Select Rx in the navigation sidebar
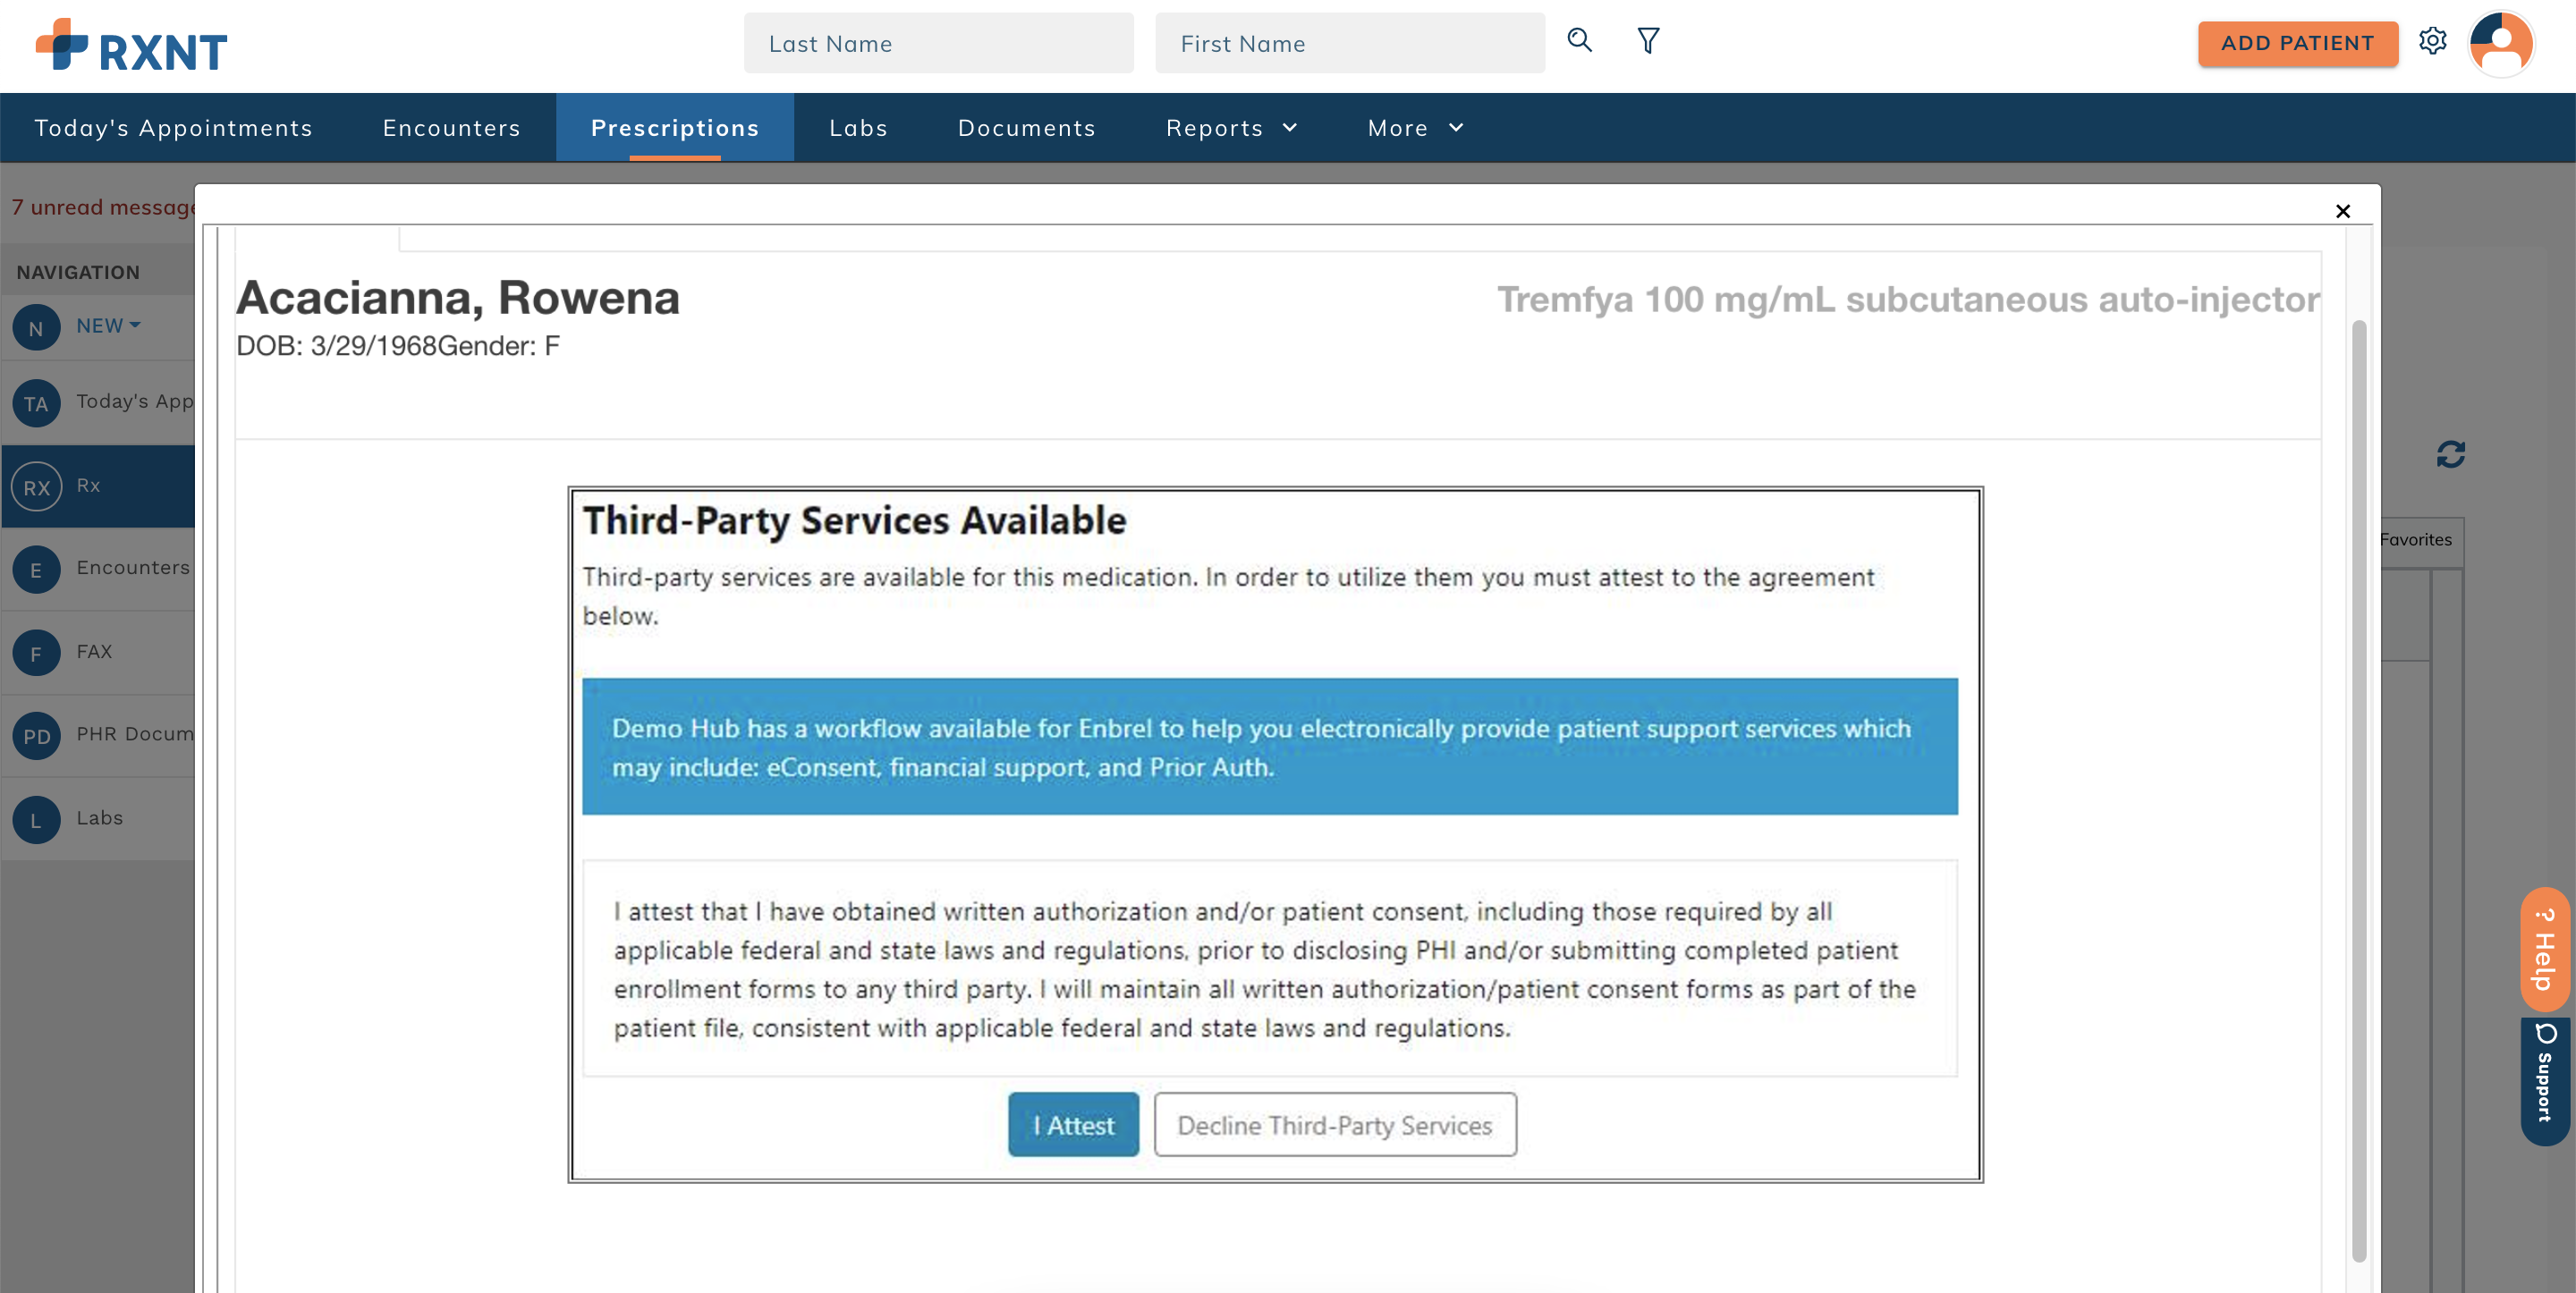Viewport: 2576px width, 1293px height. coord(98,486)
